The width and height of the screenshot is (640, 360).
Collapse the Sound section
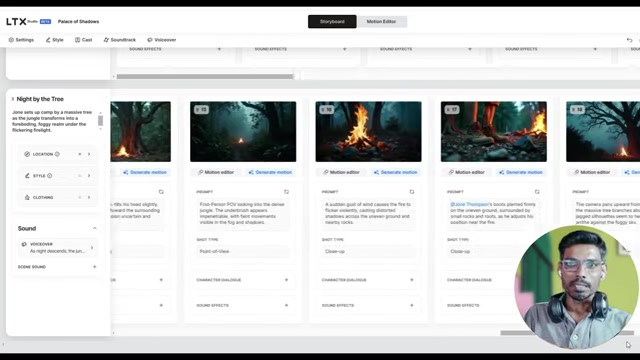pos(94,229)
